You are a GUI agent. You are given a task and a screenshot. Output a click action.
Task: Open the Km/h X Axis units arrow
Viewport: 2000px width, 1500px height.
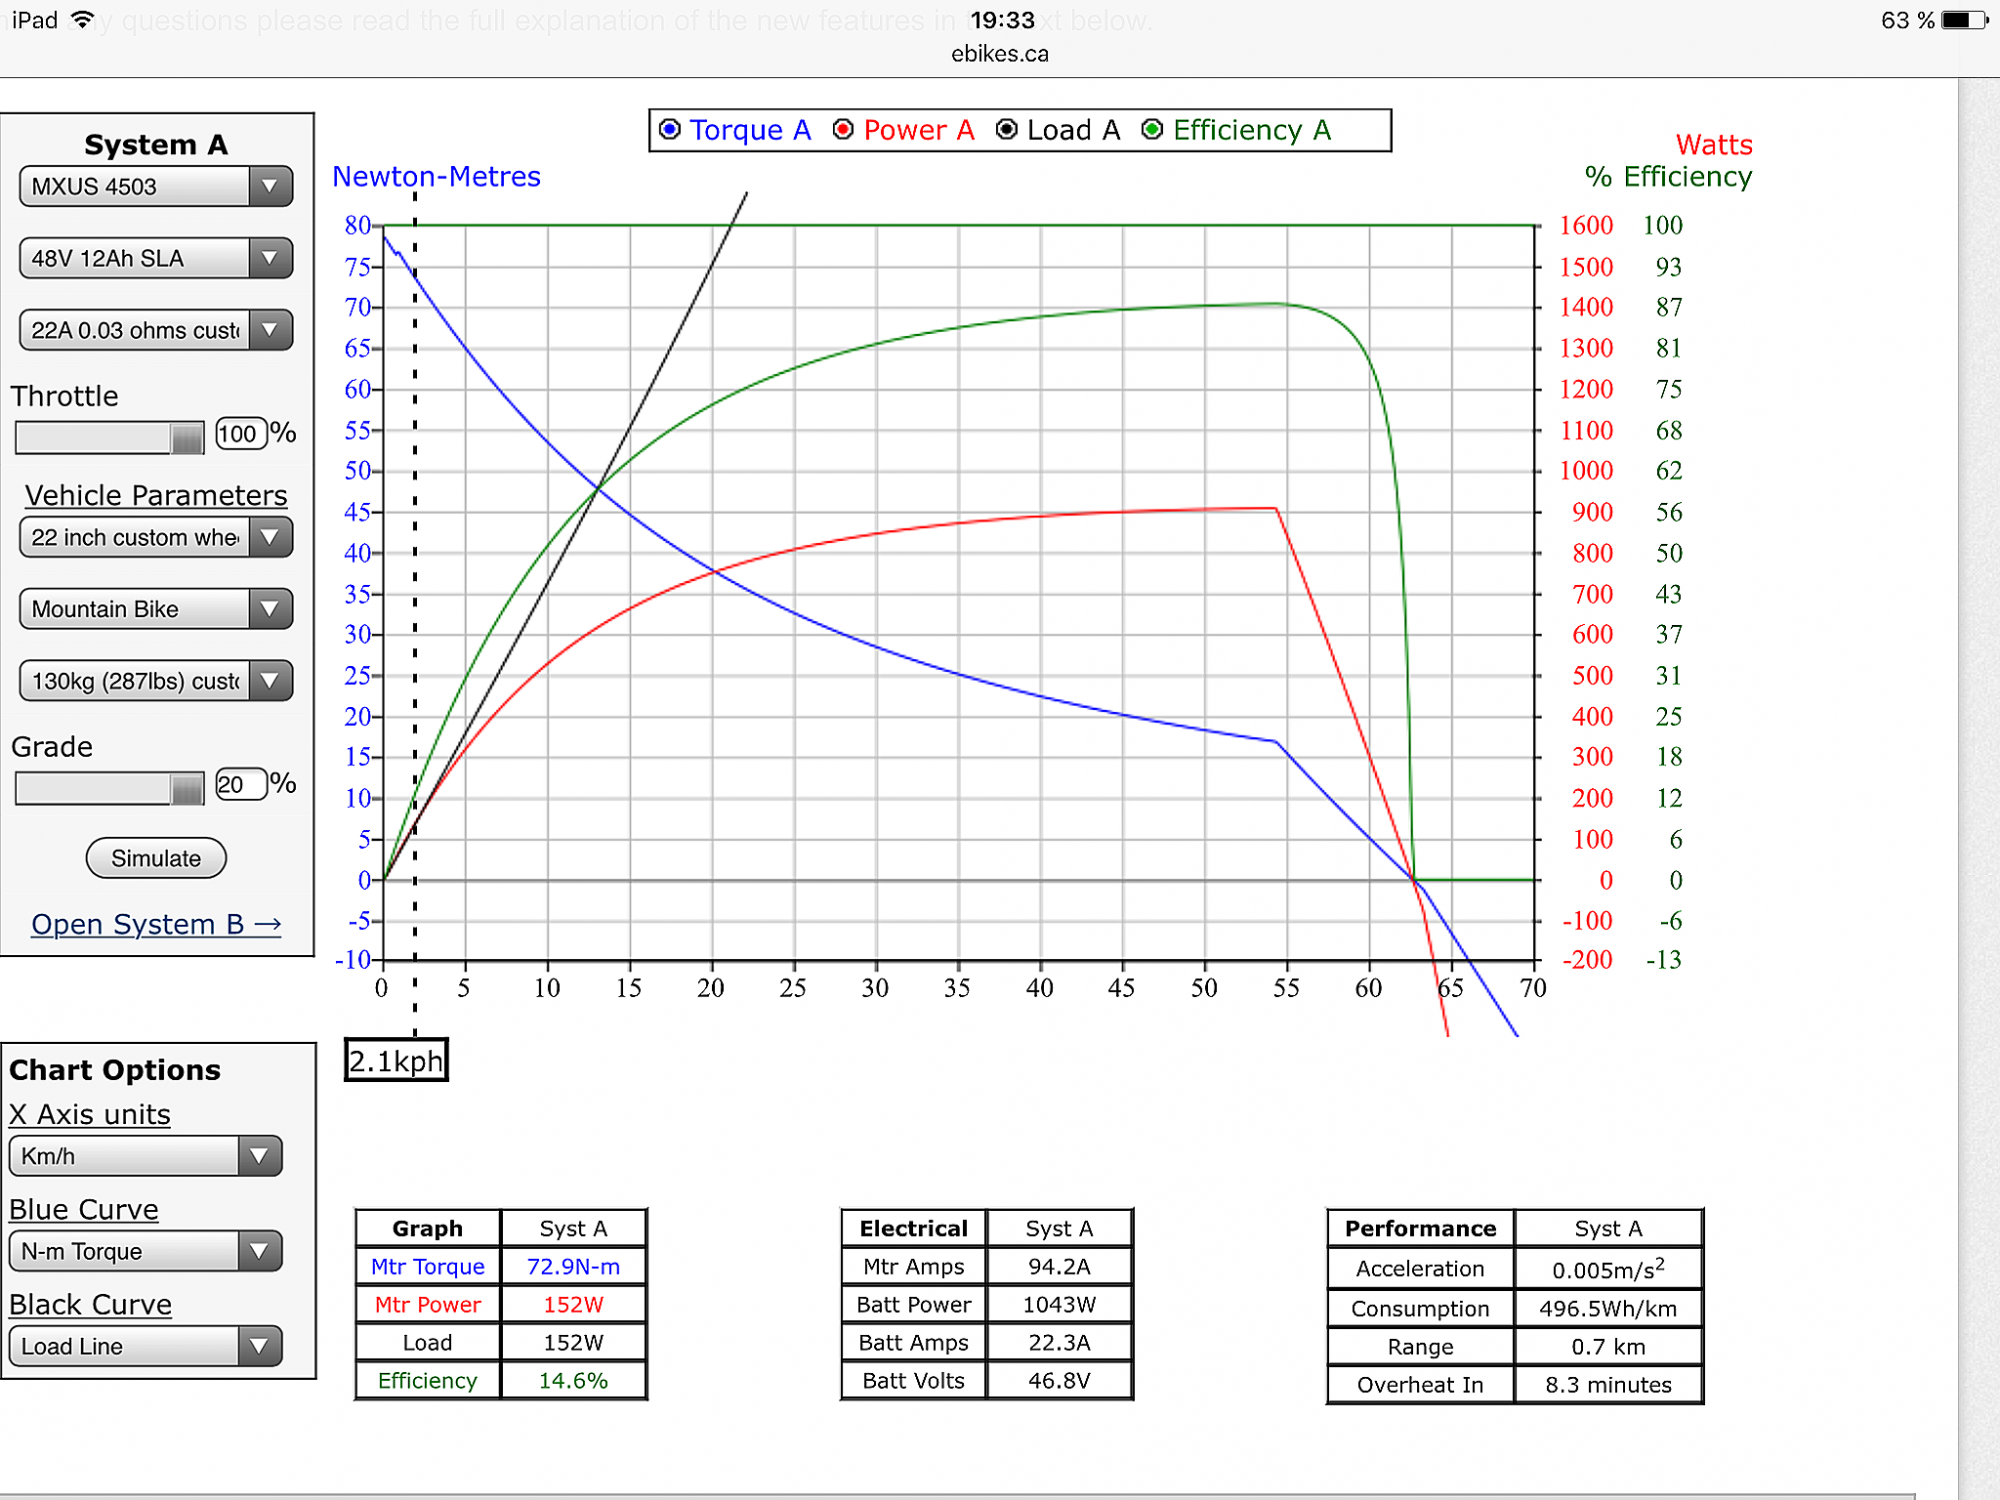pyautogui.click(x=259, y=1157)
